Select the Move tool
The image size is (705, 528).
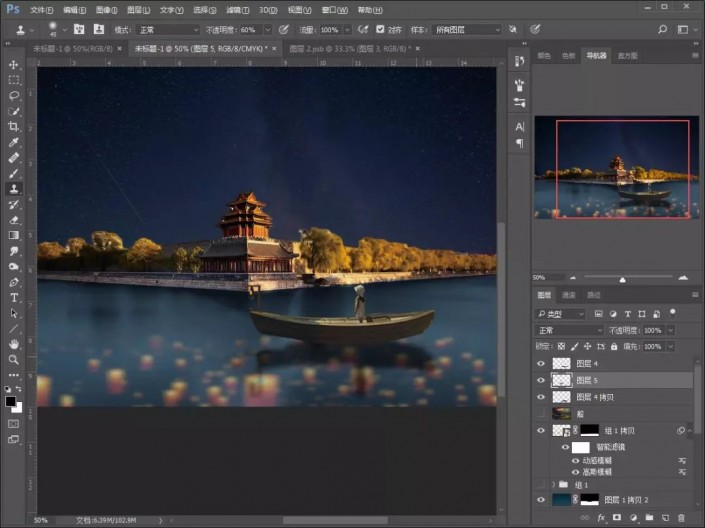click(13, 65)
